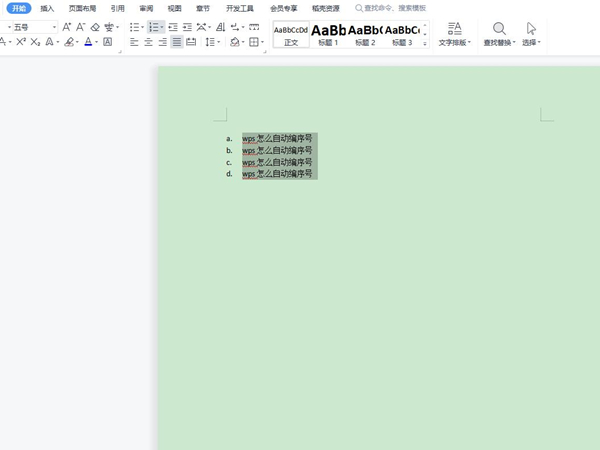
Task: Apply bulleted list formatting
Action: click(134, 27)
